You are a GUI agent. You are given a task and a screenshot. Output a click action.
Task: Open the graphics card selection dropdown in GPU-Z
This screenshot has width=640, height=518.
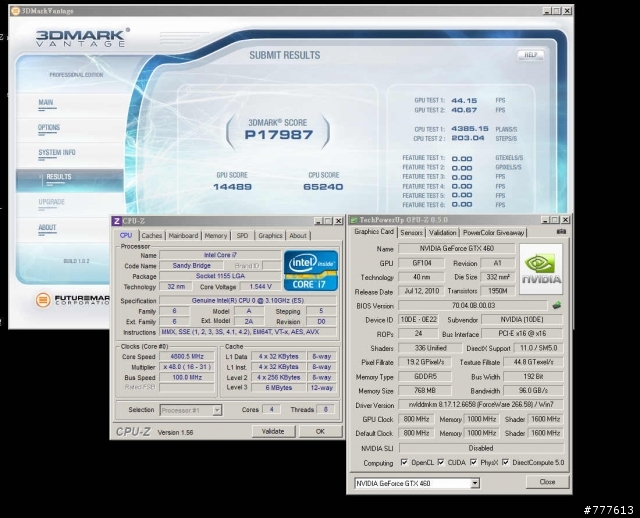(x=475, y=483)
